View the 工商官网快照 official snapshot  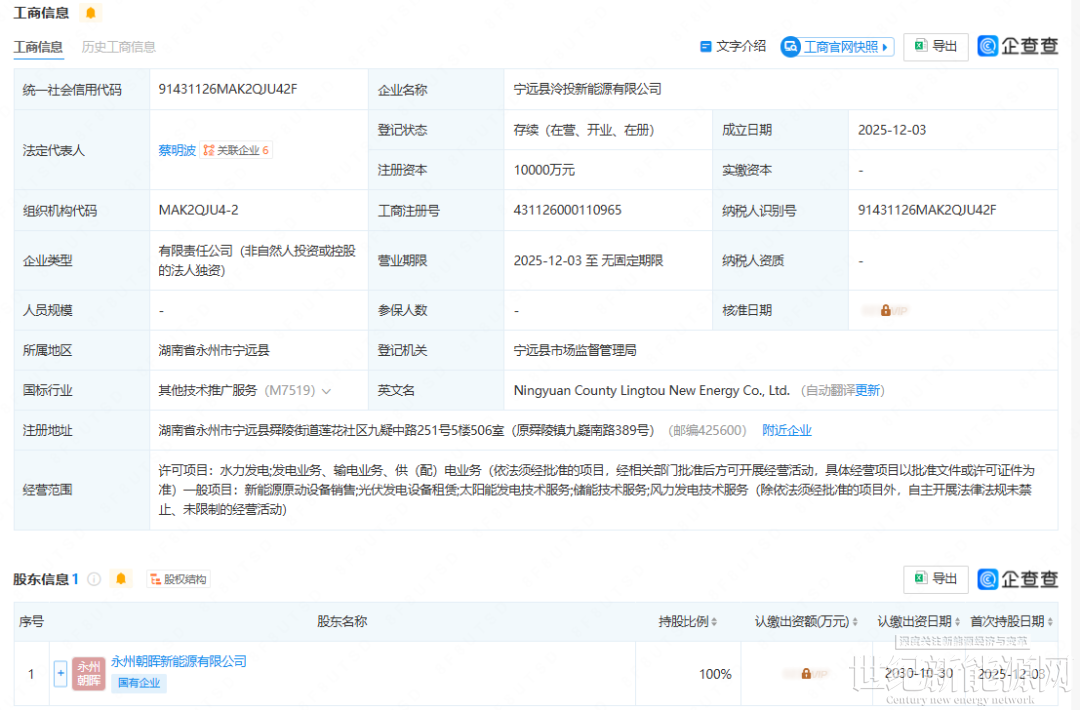pos(837,47)
